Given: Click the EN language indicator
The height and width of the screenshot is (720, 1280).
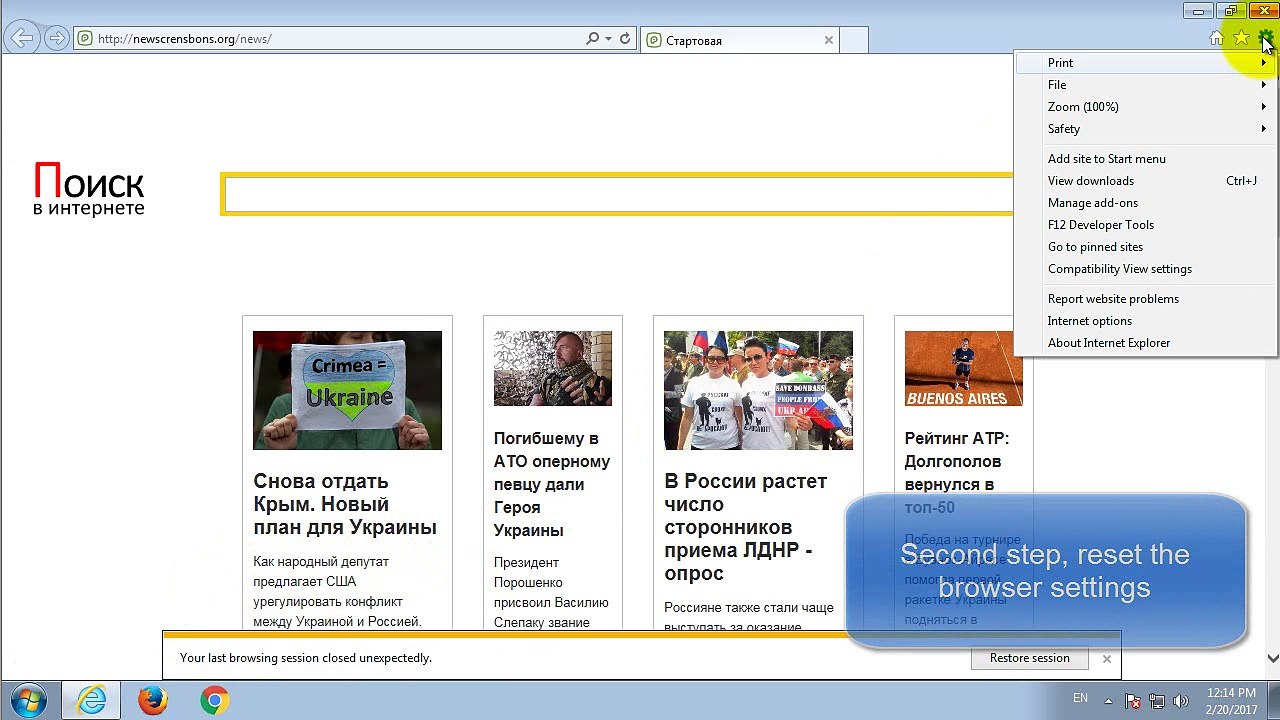Looking at the screenshot, I should click(x=1080, y=698).
